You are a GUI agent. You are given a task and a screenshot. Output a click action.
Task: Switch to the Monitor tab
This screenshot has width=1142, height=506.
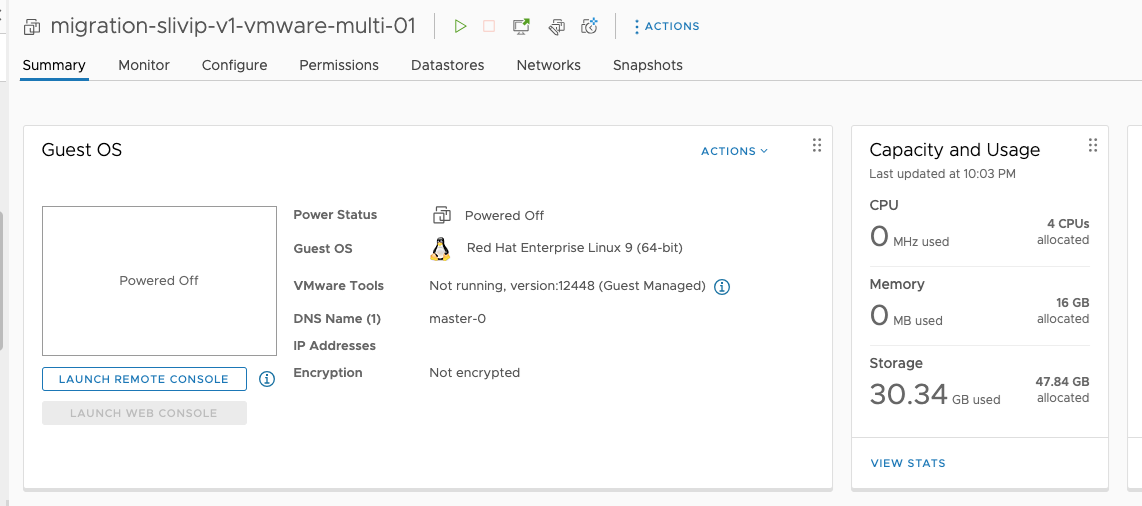pos(144,65)
